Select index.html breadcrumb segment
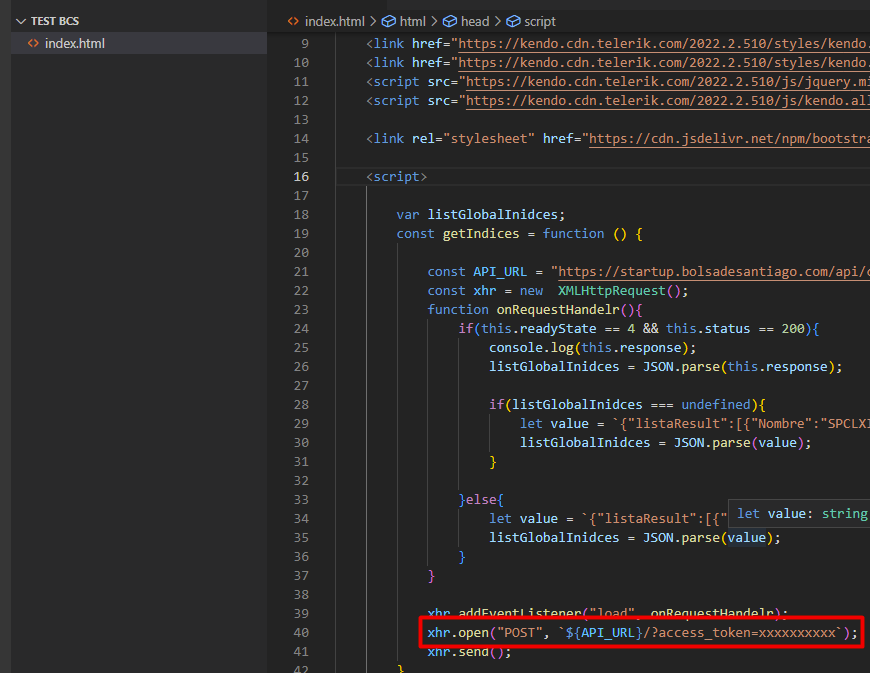This screenshot has width=870, height=673. pos(335,22)
